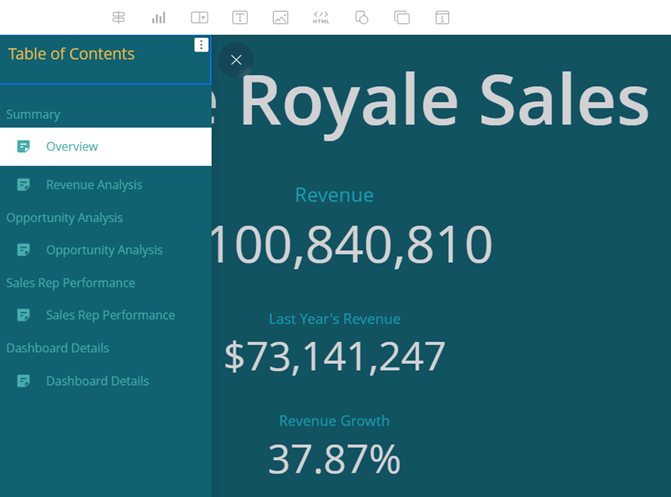The image size is (671, 497).
Task: Insert an image from the toolbar
Action: [280, 18]
